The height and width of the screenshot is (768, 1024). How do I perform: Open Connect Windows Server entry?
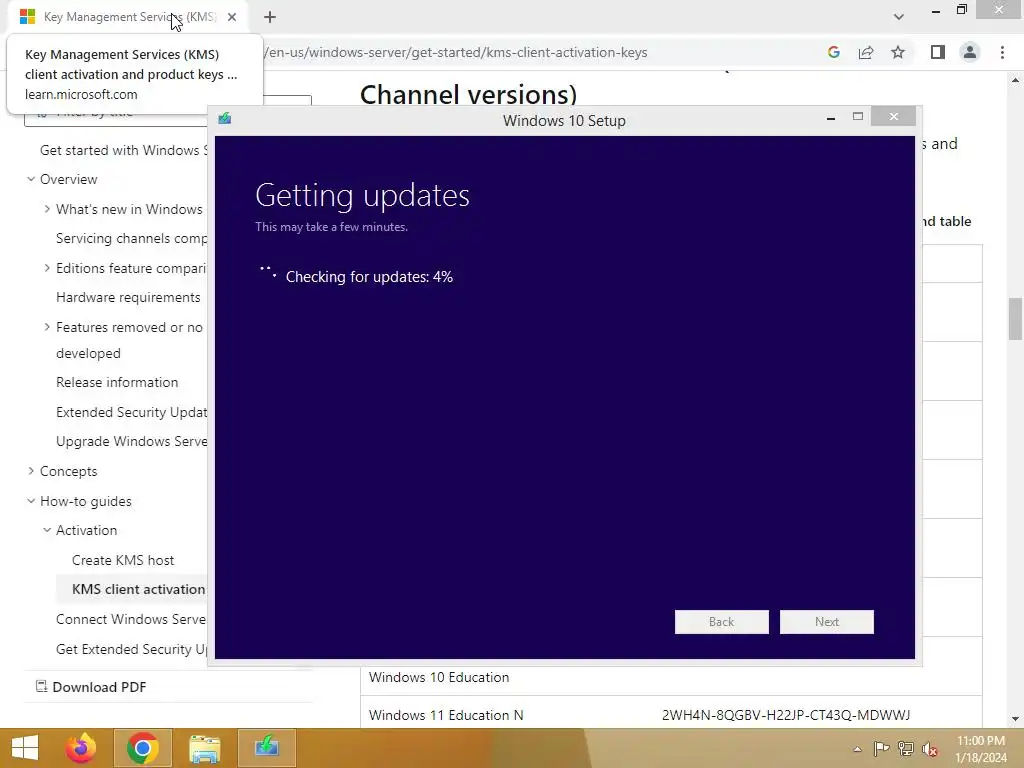point(131,619)
